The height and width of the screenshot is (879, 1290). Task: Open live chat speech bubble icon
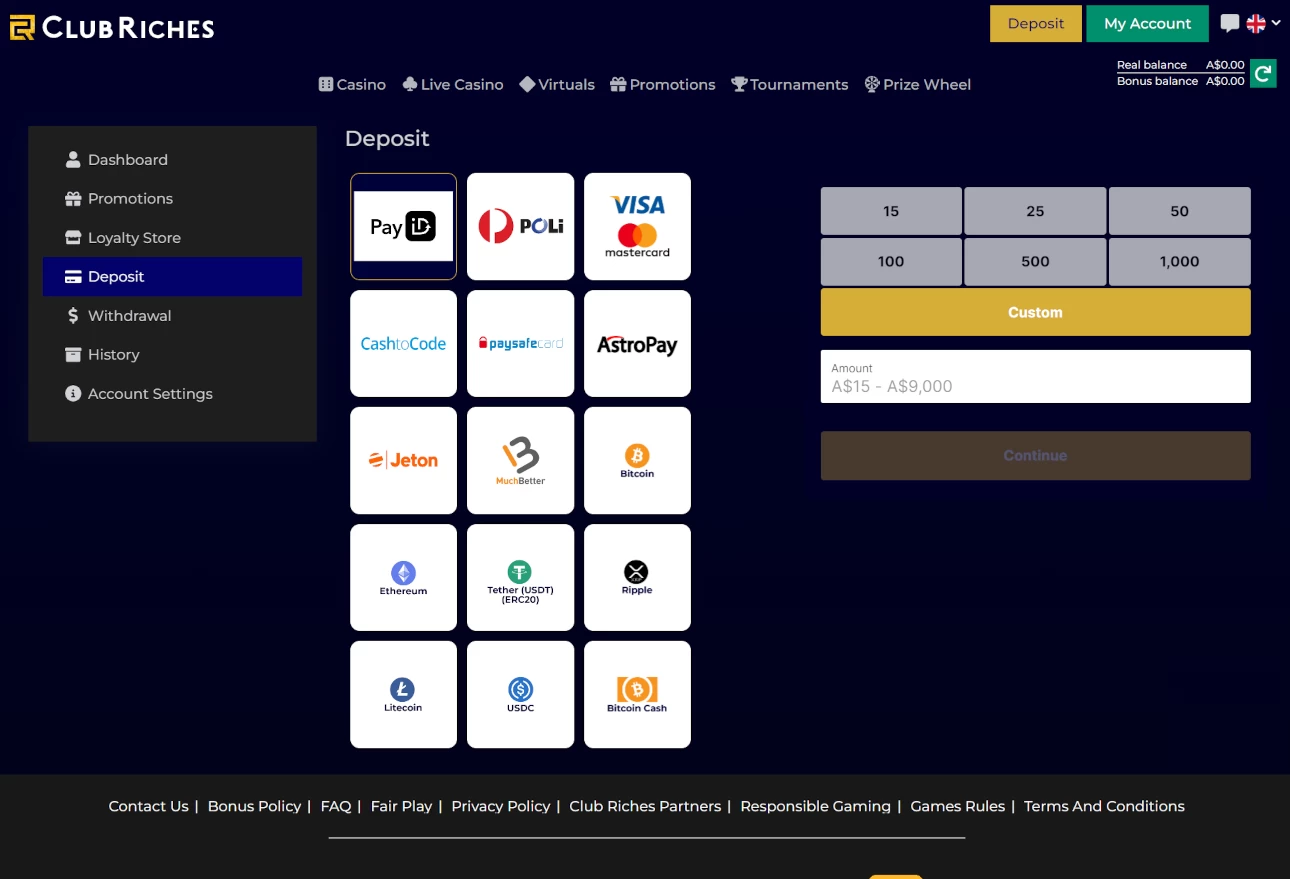(x=1230, y=23)
